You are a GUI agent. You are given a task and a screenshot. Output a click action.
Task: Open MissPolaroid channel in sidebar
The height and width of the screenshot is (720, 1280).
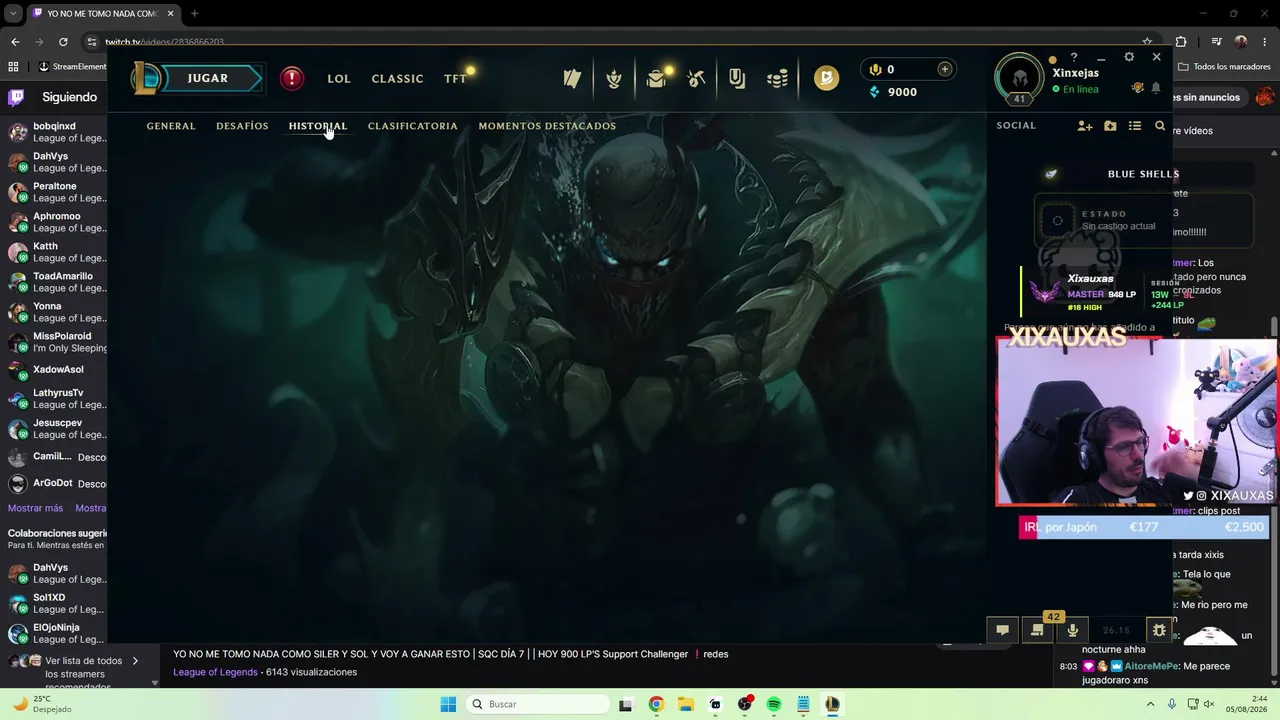[x=54, y=342]
